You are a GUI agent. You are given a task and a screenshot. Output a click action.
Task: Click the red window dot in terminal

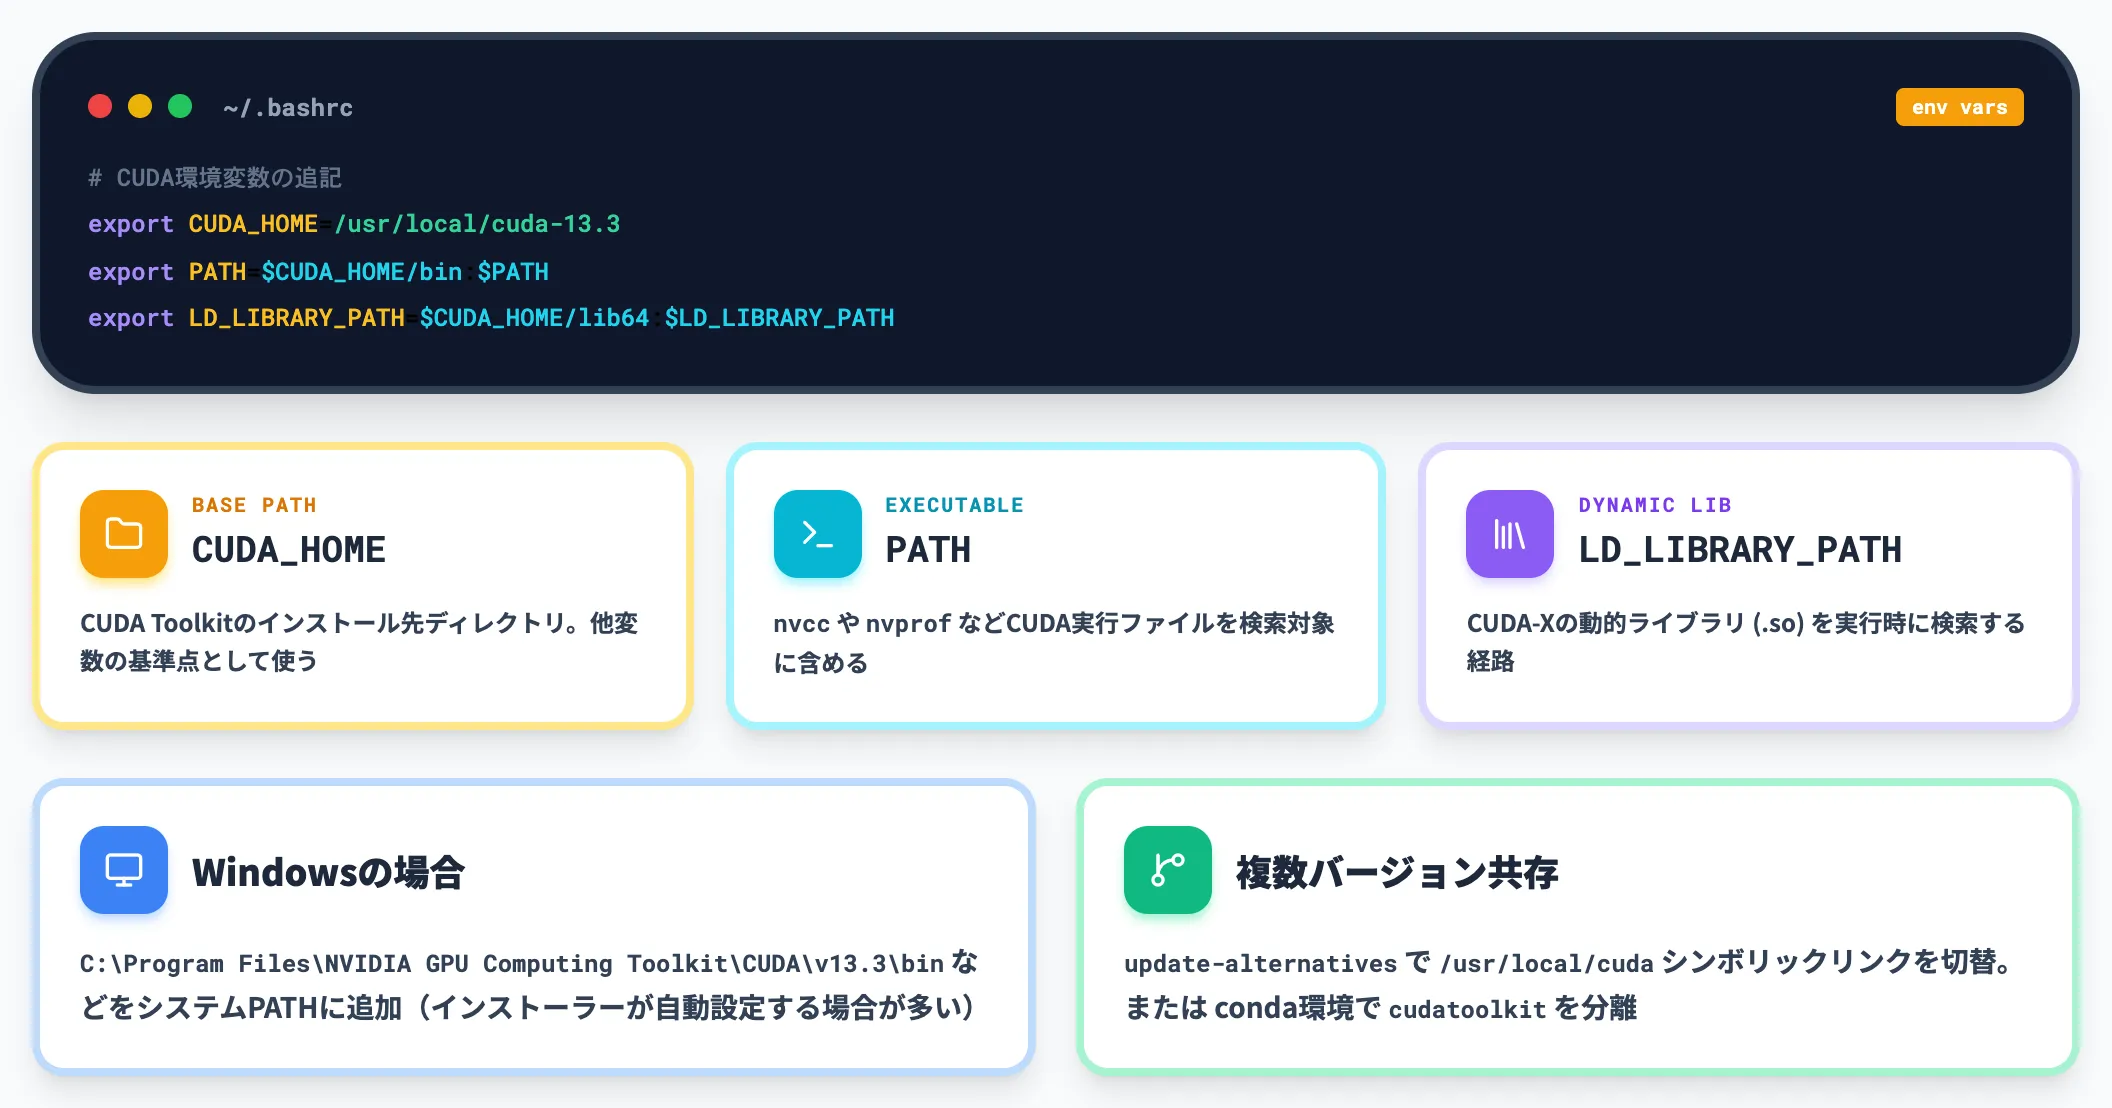tap(100, 106)
